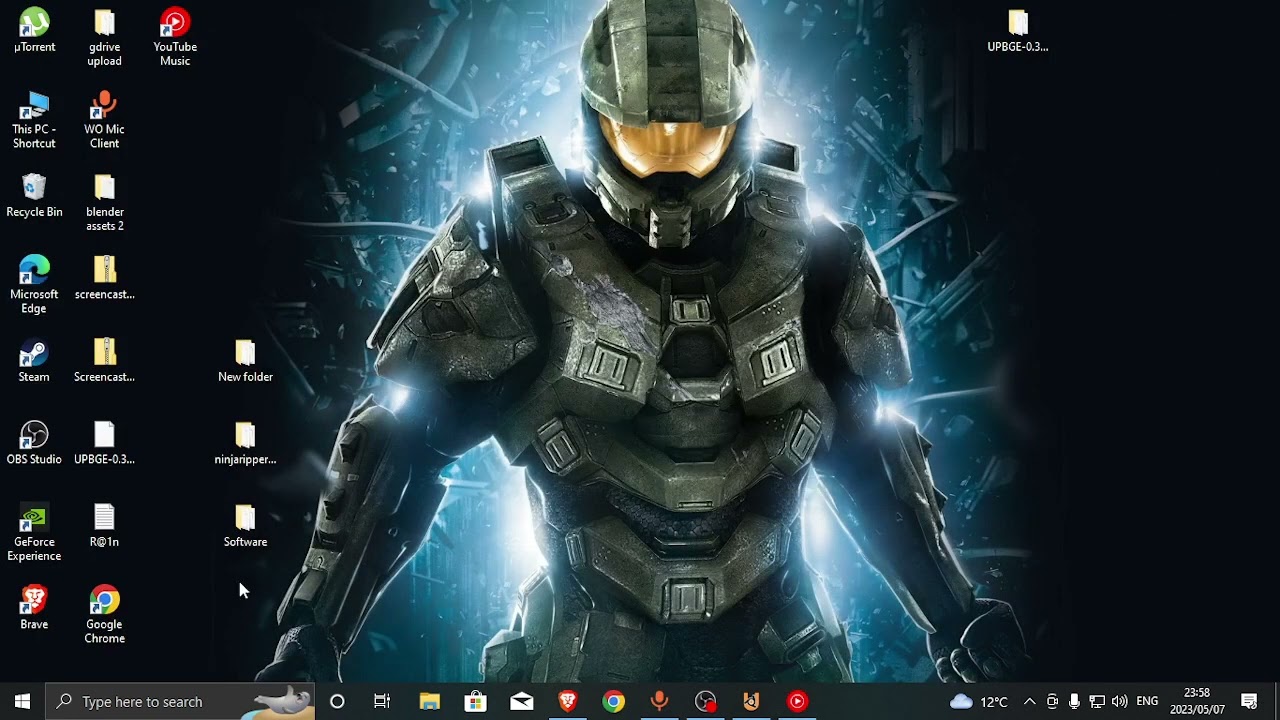Viewport: 1280px width, 720px height.
Task: Open the Windows Start menu
Action: [22, 701]
